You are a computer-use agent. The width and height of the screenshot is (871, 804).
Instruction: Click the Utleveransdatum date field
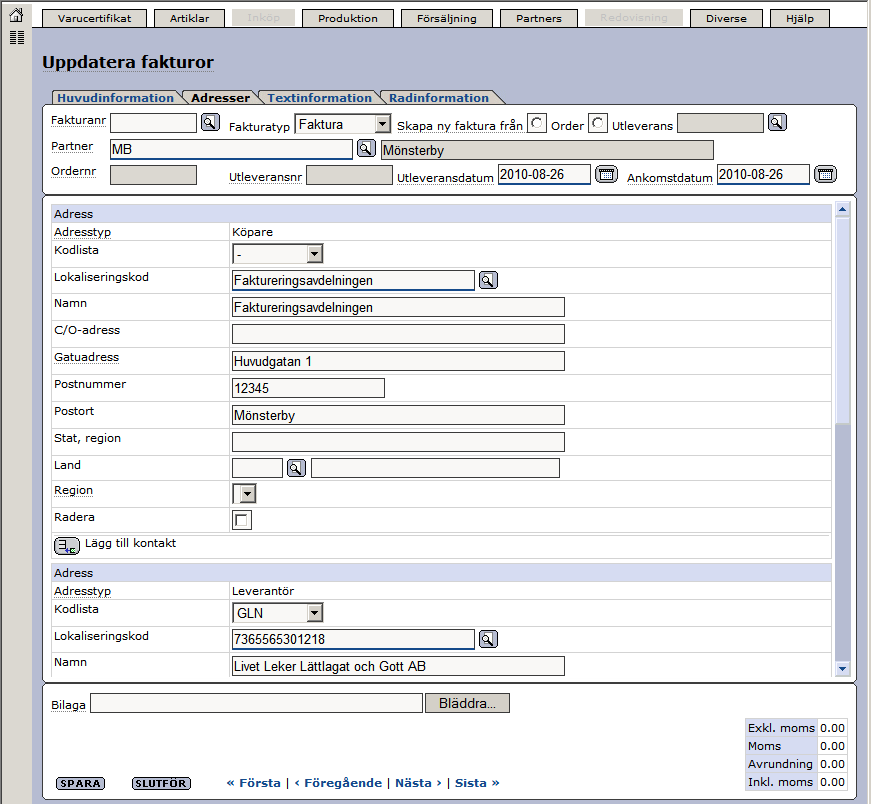(544, 174)
